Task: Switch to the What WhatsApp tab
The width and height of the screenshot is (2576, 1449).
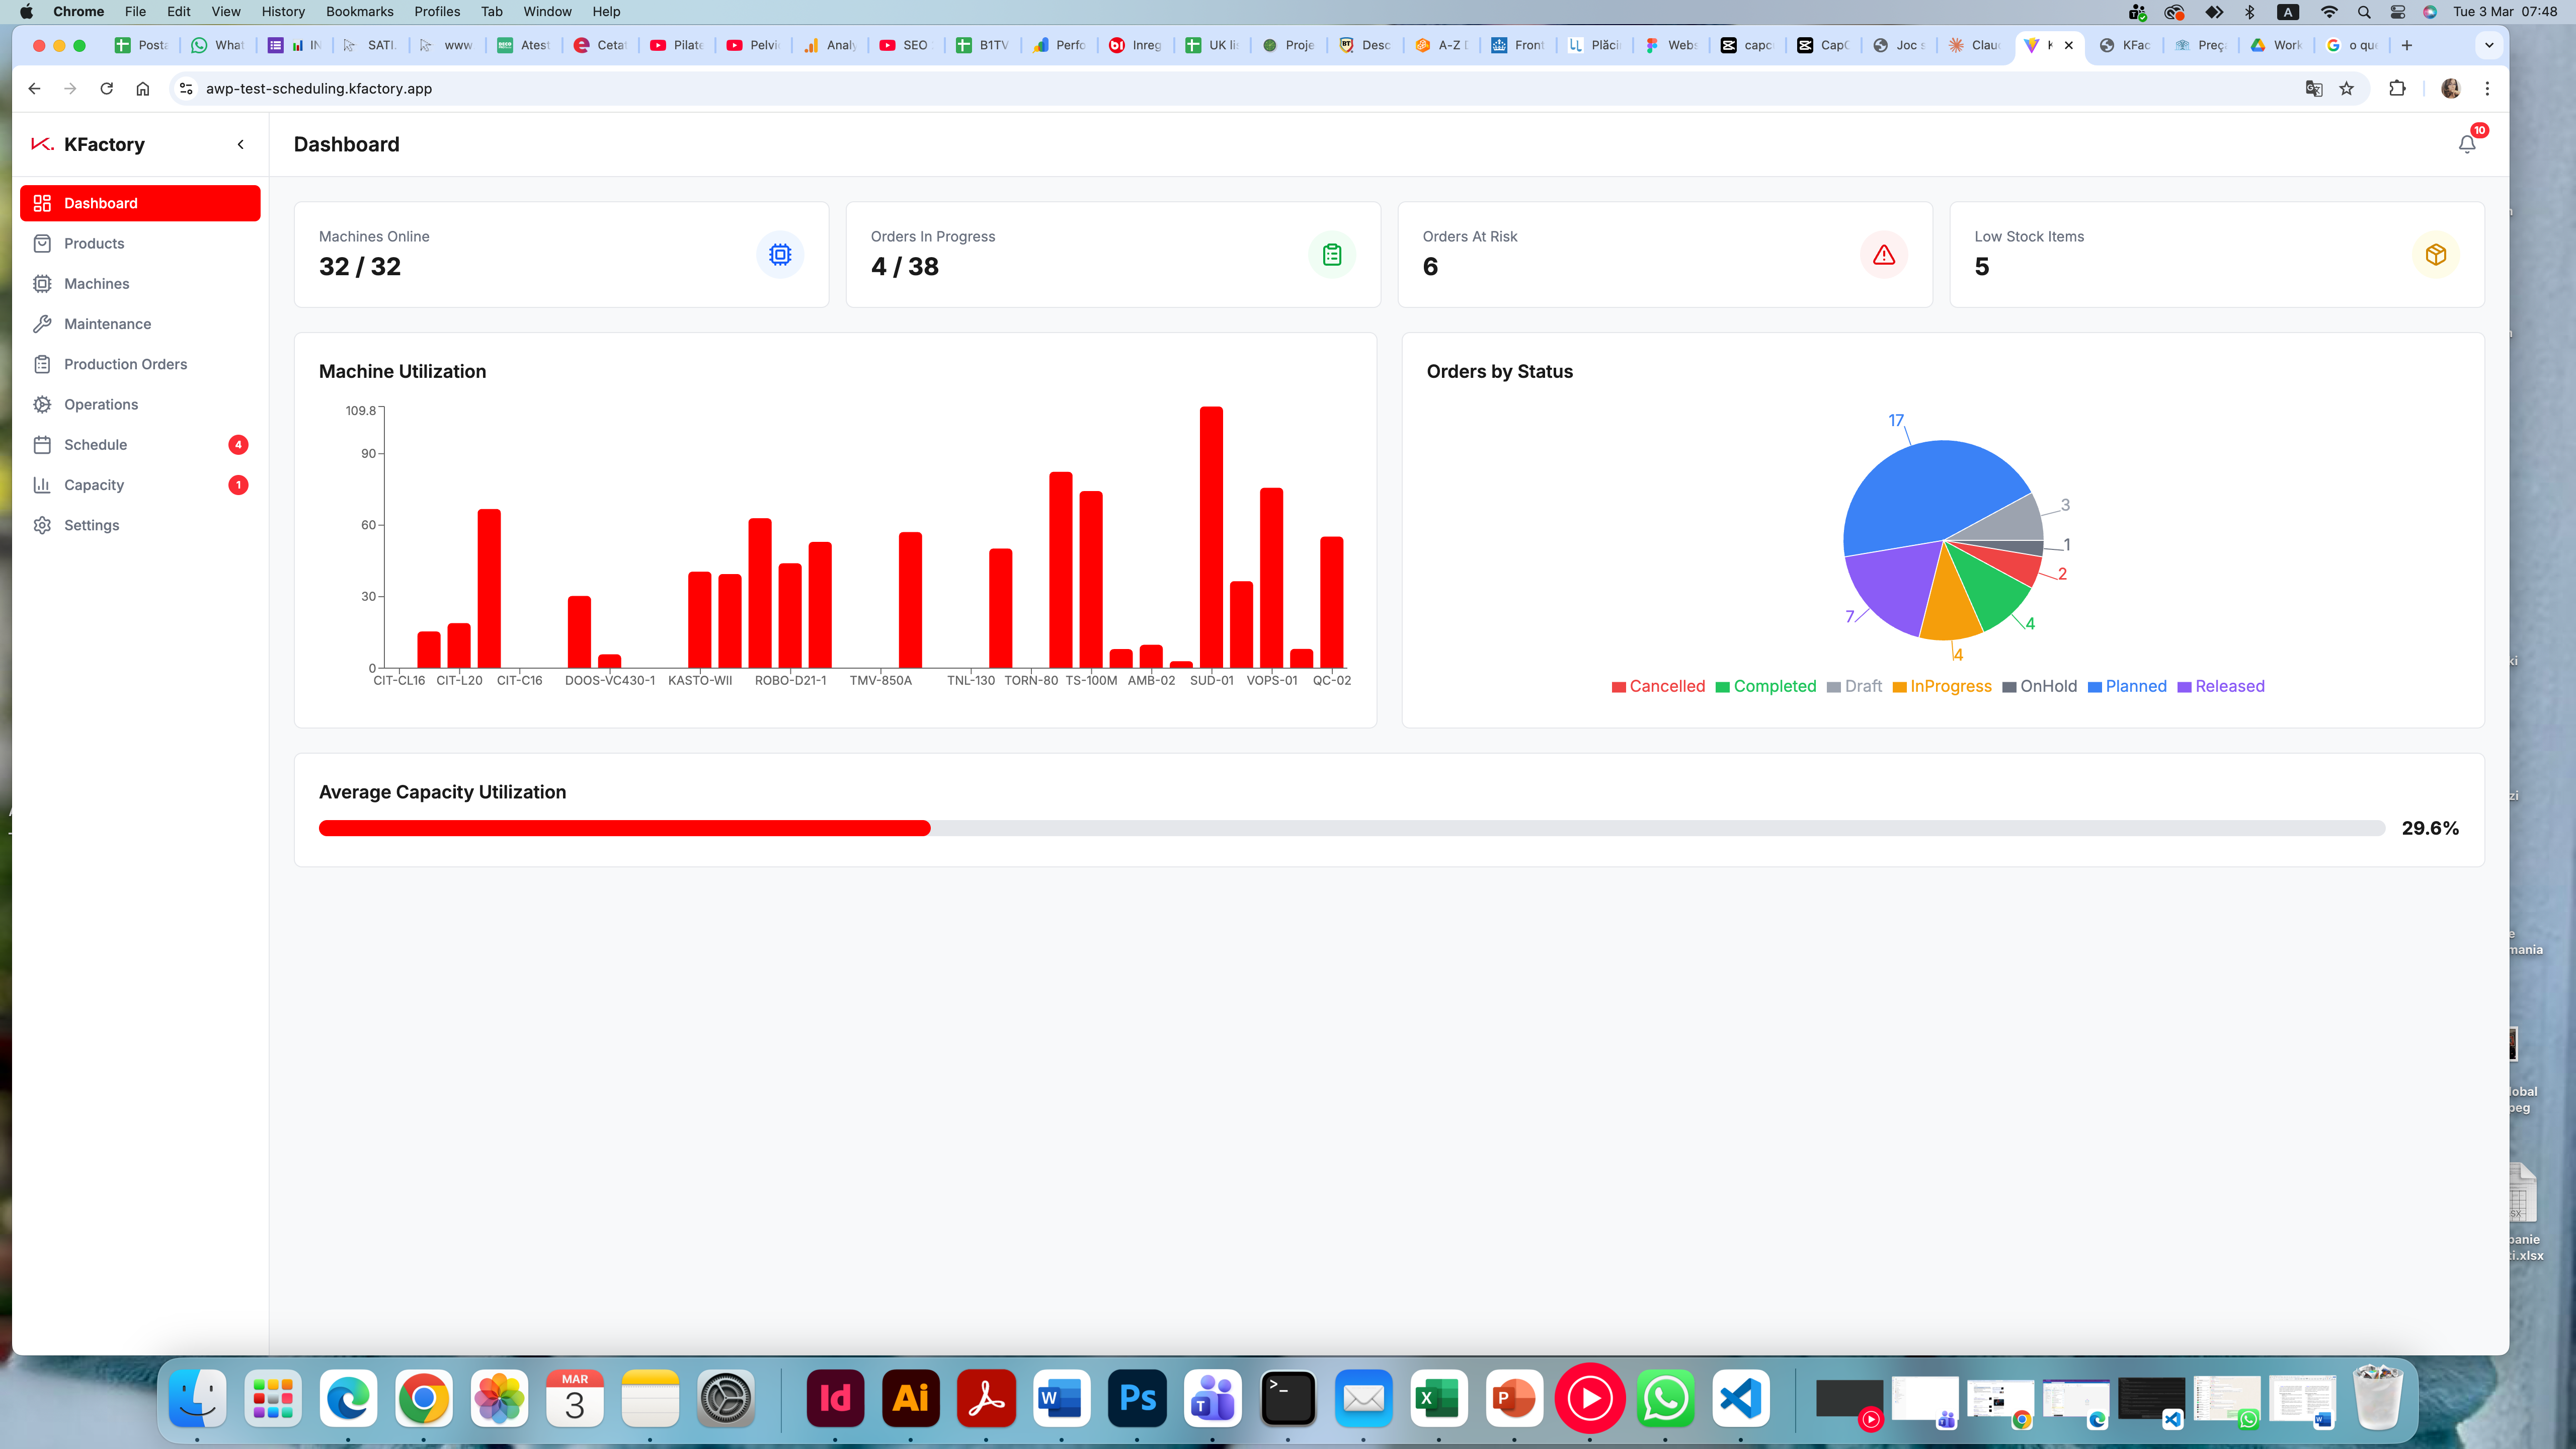Action: (218, 45)
